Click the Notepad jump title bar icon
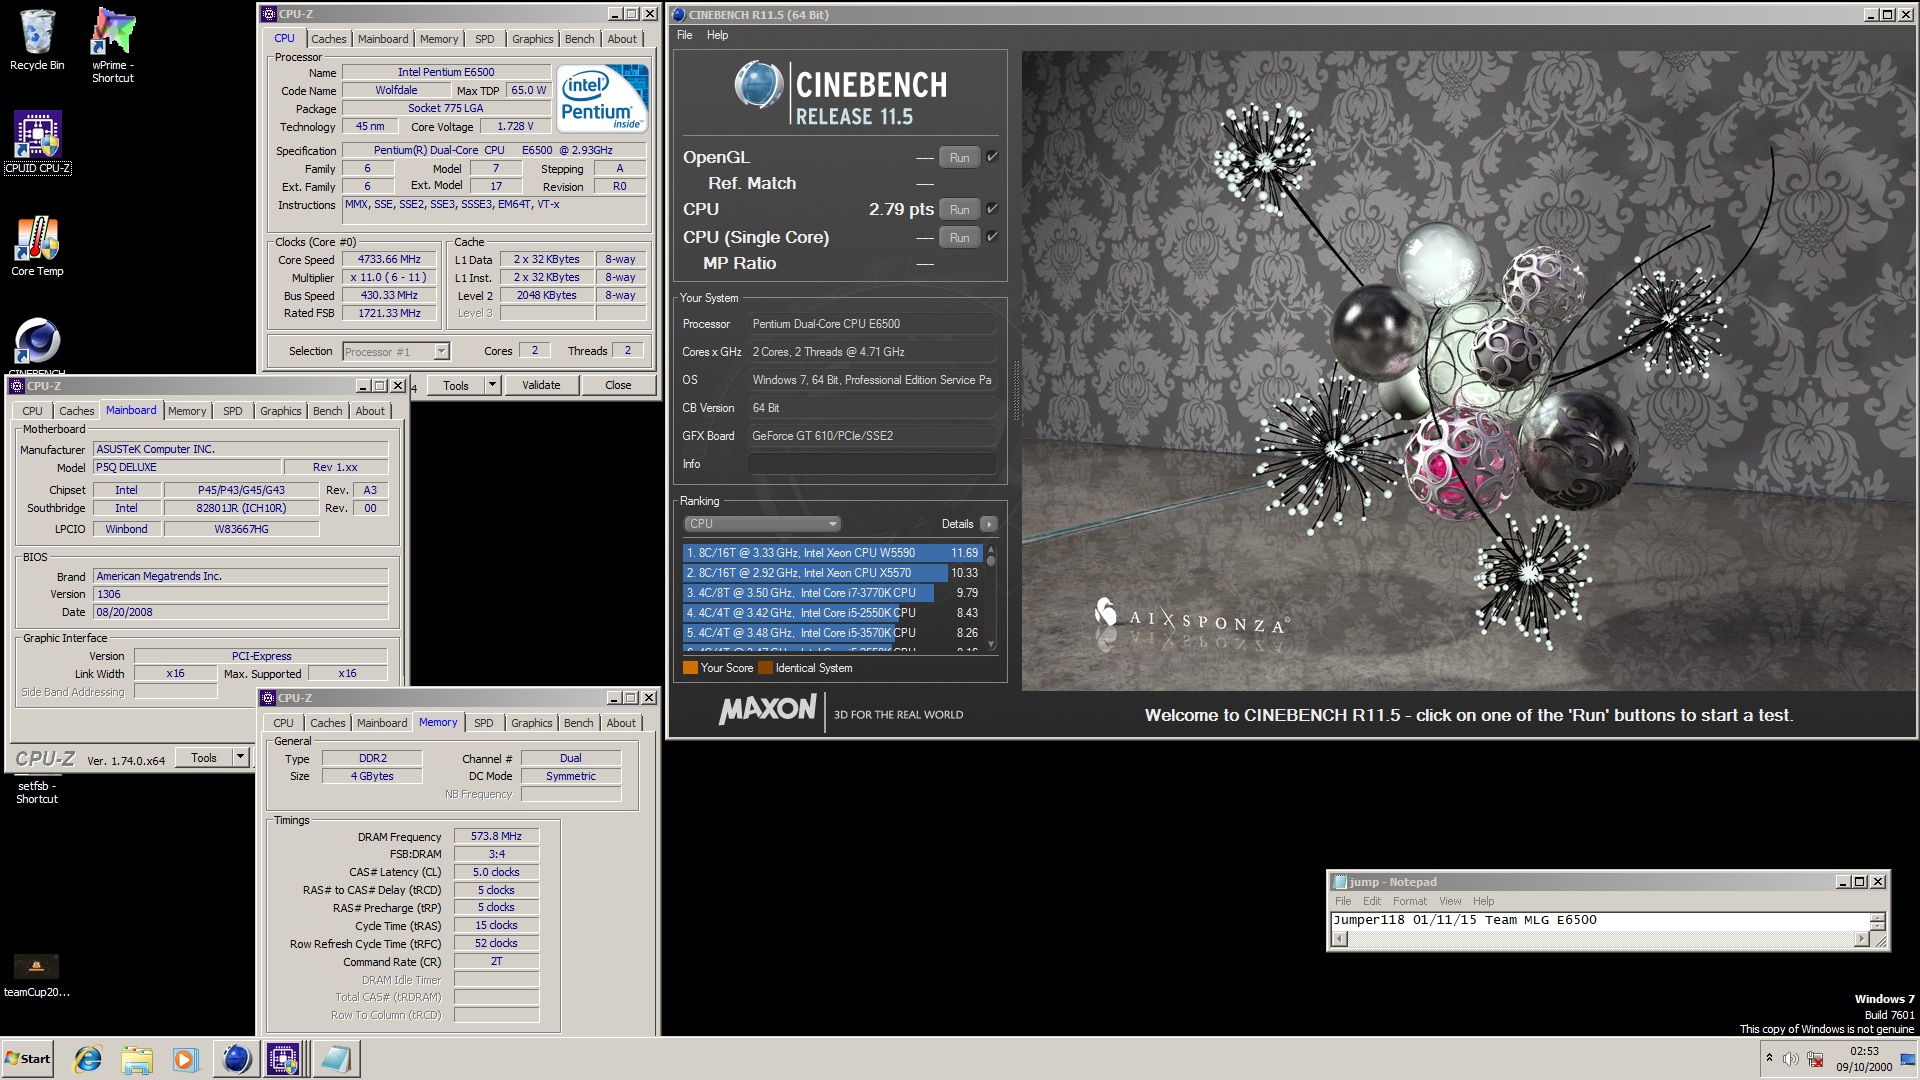The height and width of the screenshot is (1080, 1920). pos(1340,882)
